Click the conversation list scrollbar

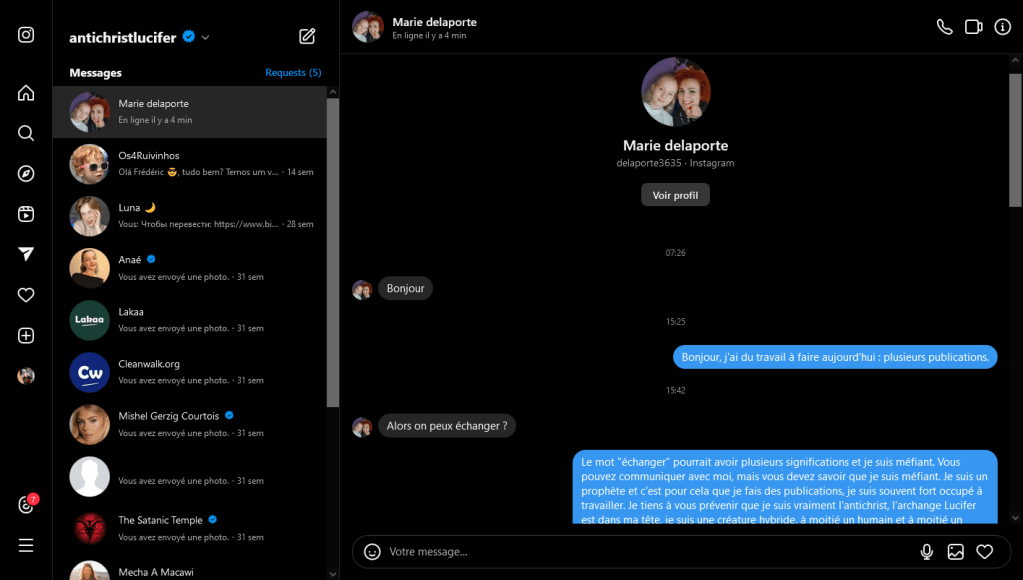coord(333,250)
